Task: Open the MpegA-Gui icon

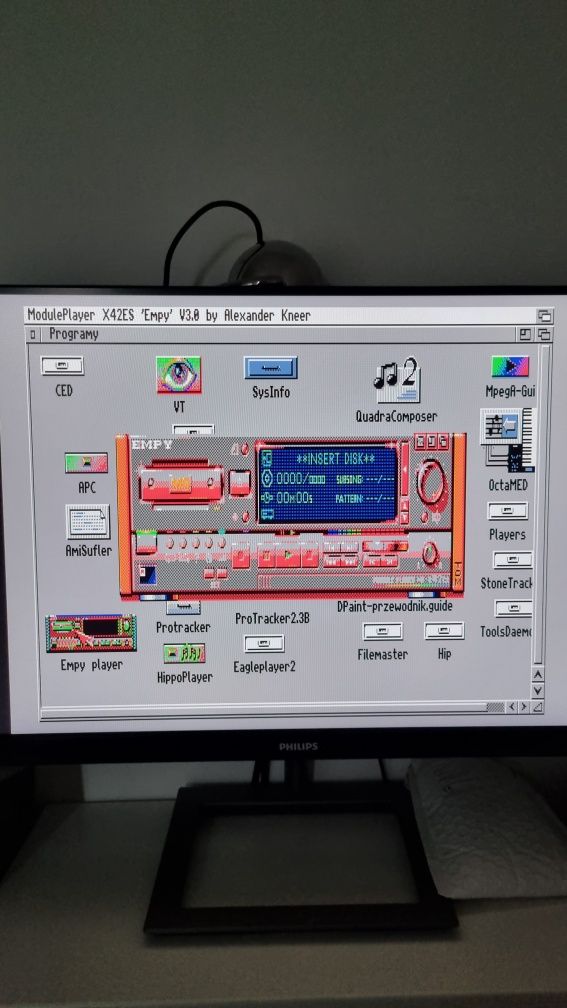Action: [x=510, y=366]
